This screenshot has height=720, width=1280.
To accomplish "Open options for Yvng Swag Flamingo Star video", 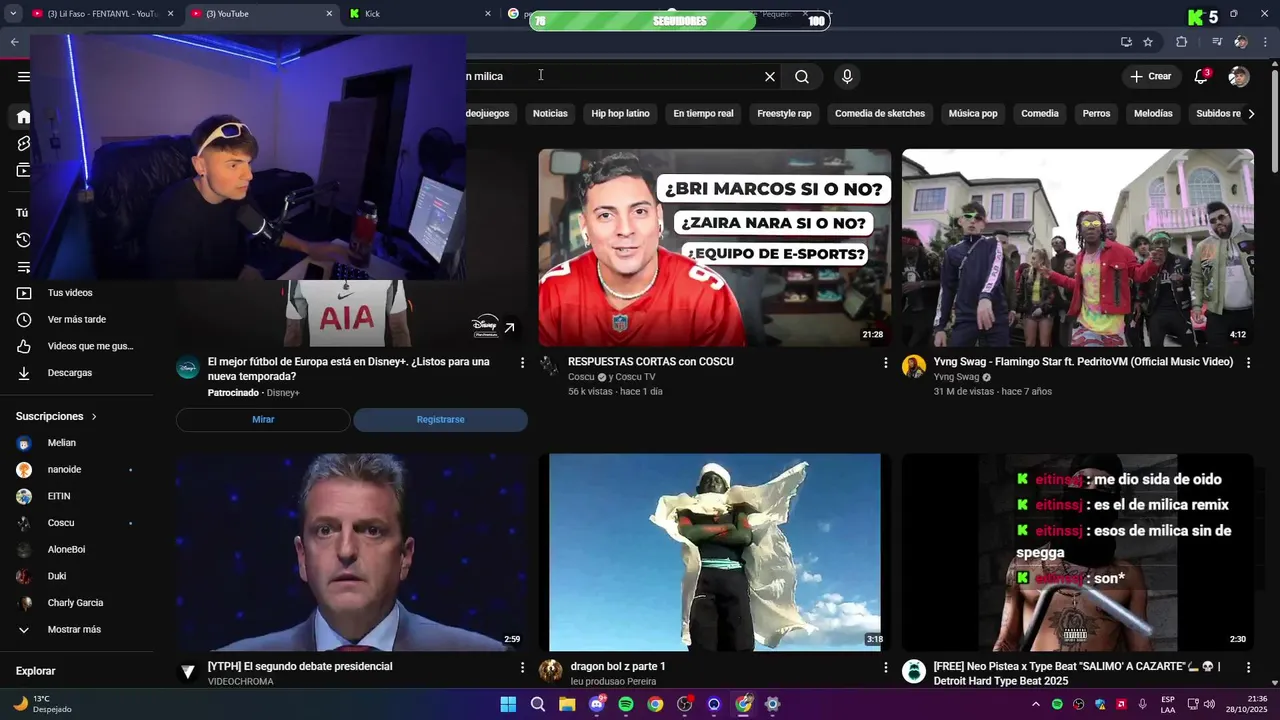I will click(1248, 363).
